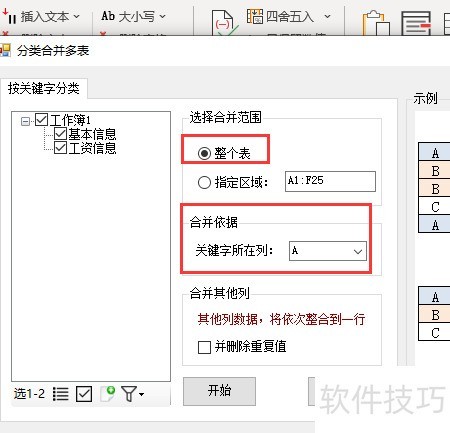This screenshot has height=433, width=450.
Task: Uncheck the 基本信息 sheet checkbox
Action: coord(60,134)
